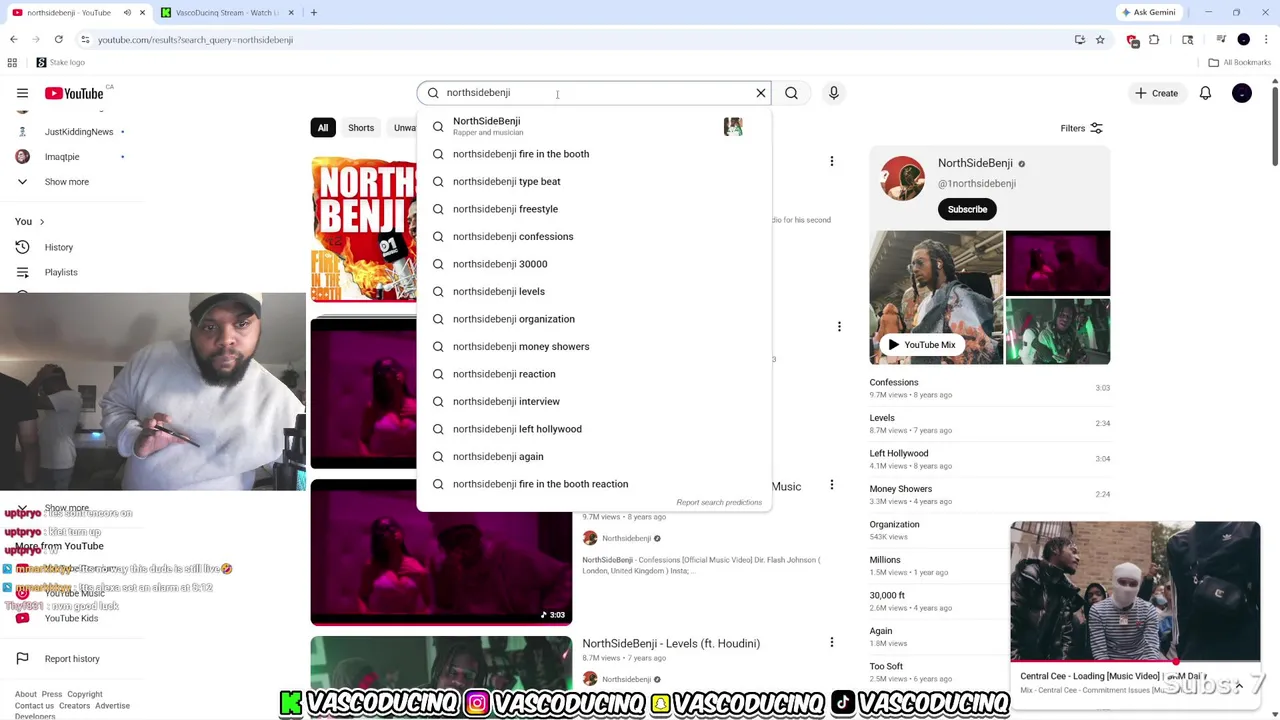Viewport: 1280px width, 720px height.
Task: Choose suggestion 'northsidebenji organization'
Action: pos(594,319)
